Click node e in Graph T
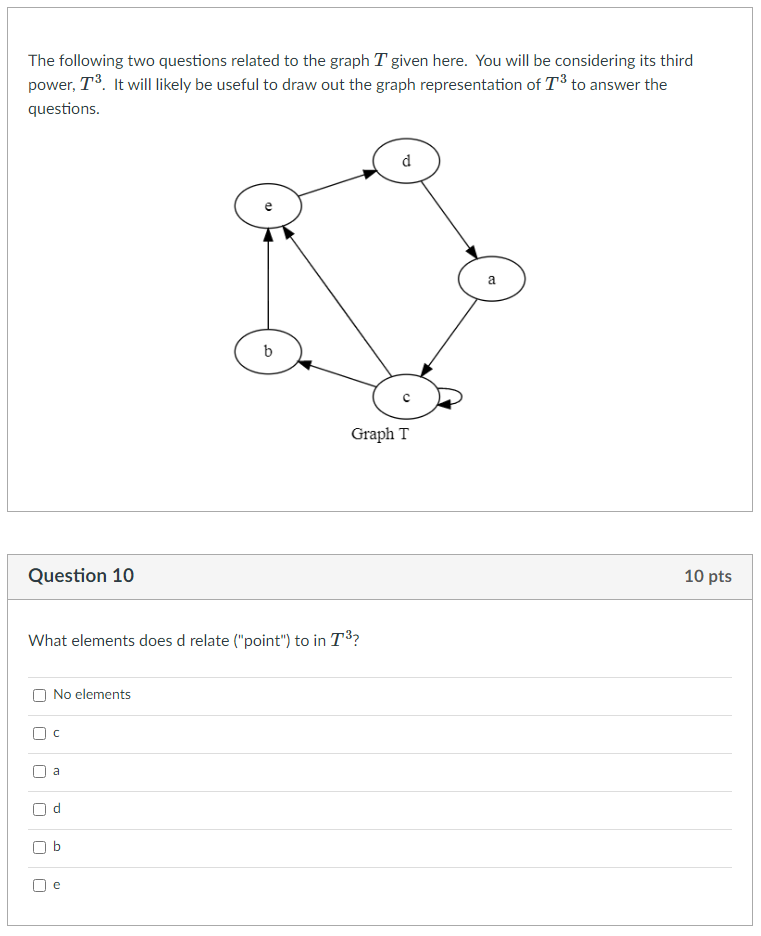 [x=268, y=205]
